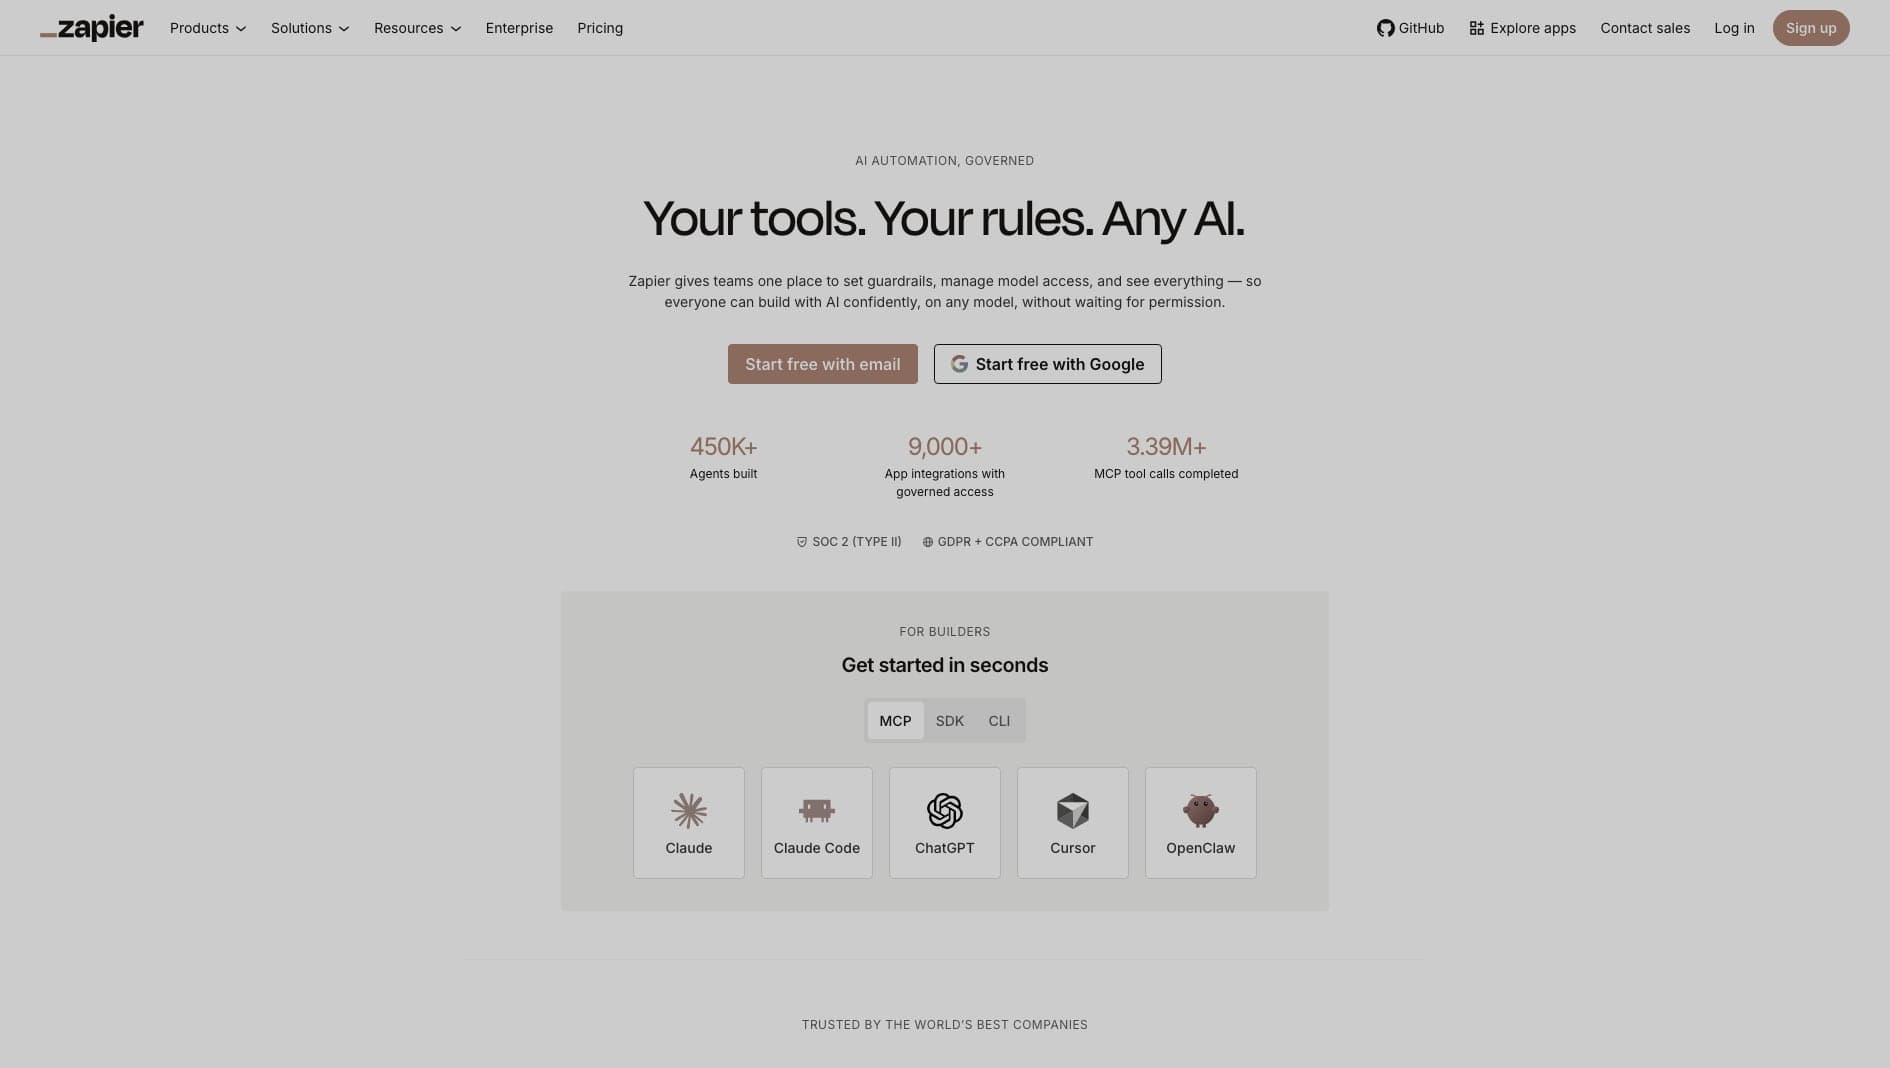
Task: Click the ChatGPT card label
Action: [x=945, y=848]
